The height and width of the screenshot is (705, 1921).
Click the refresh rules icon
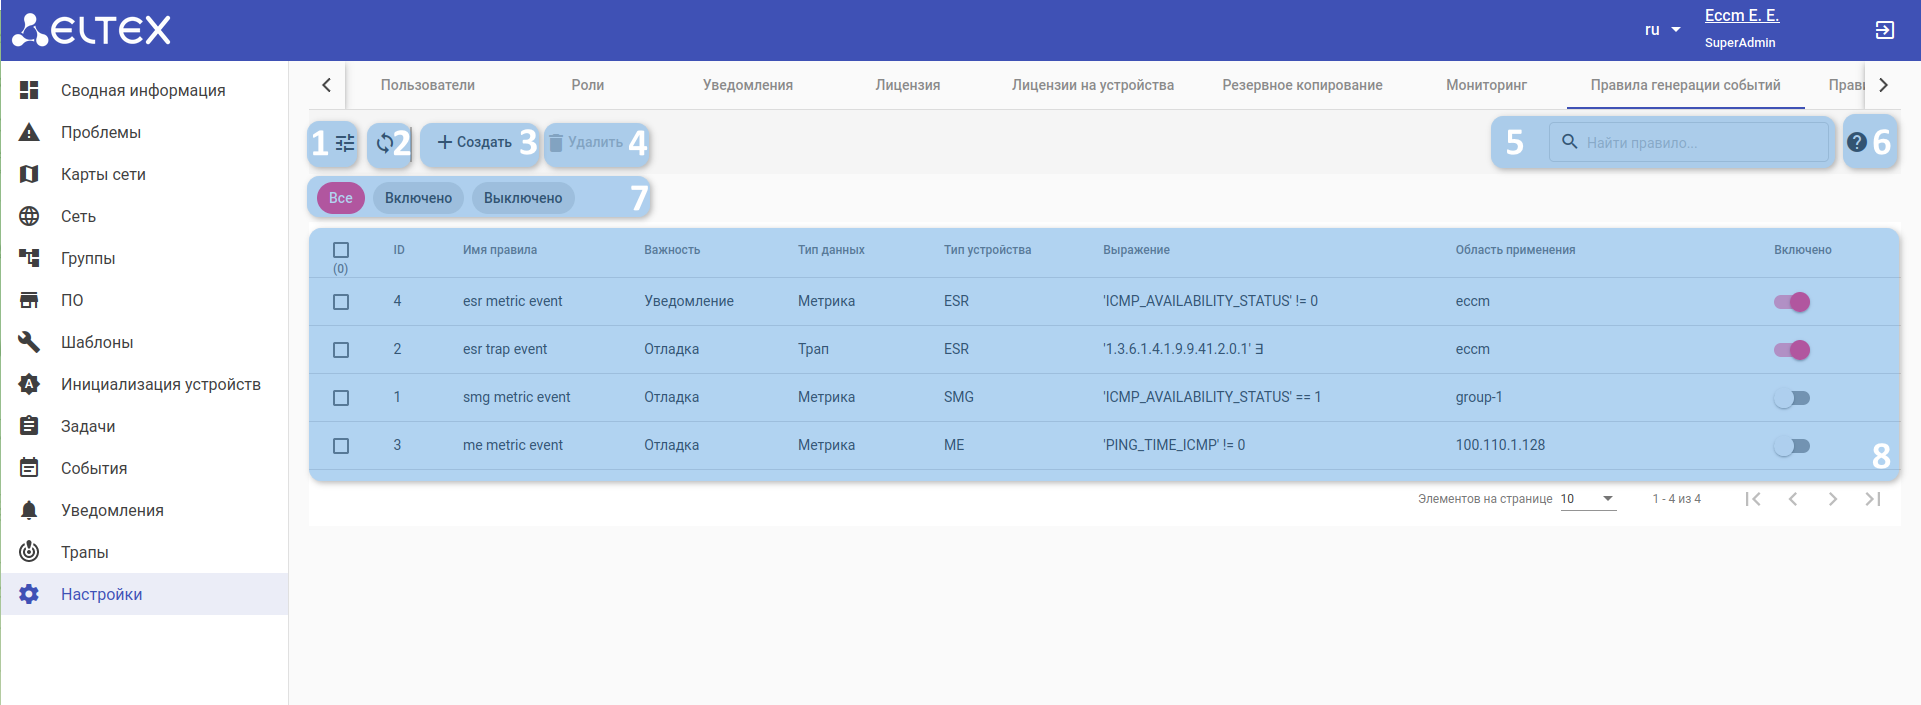pos(384,143)
